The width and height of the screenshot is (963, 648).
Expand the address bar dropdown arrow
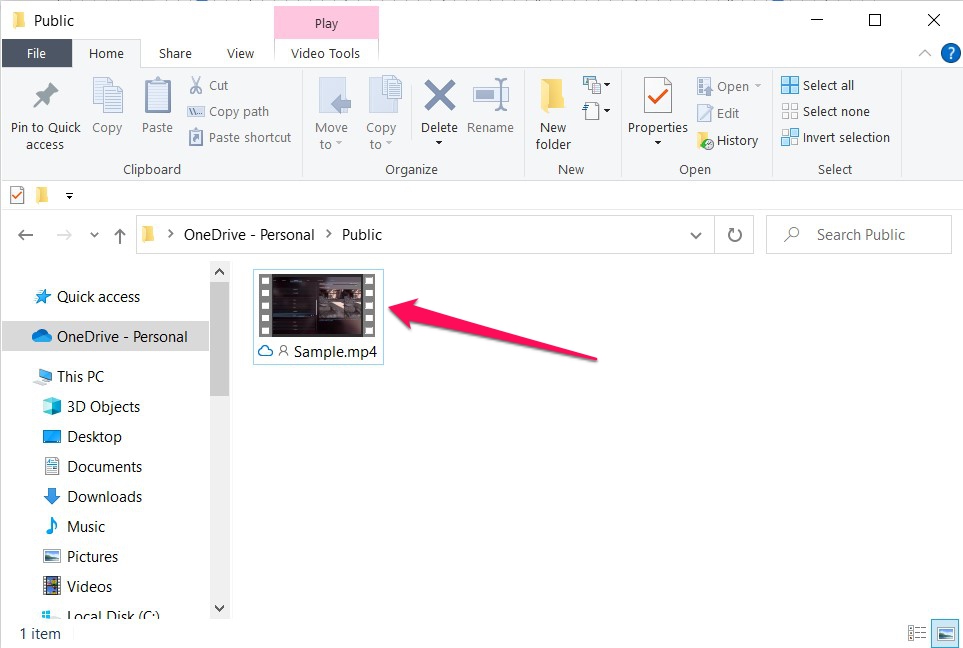pyautogui.click(x=696, y=234)
